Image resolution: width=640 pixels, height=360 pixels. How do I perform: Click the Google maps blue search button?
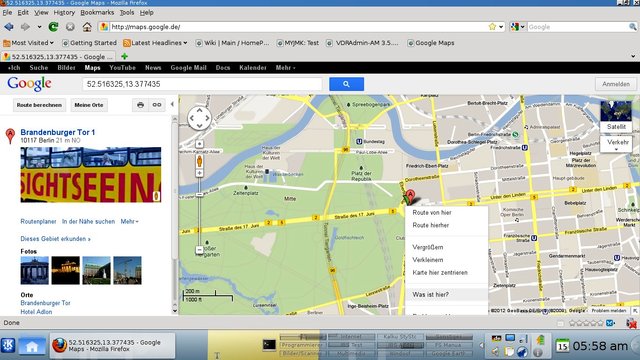346,84
